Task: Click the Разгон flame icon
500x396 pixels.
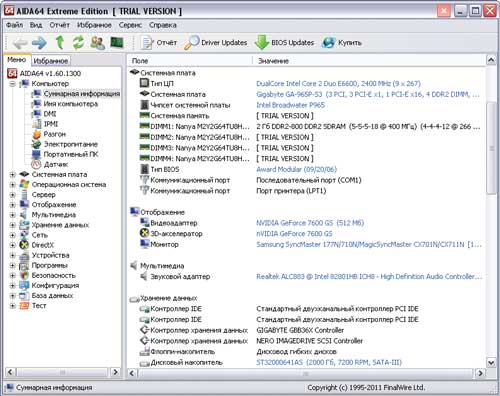Action: 36,134
